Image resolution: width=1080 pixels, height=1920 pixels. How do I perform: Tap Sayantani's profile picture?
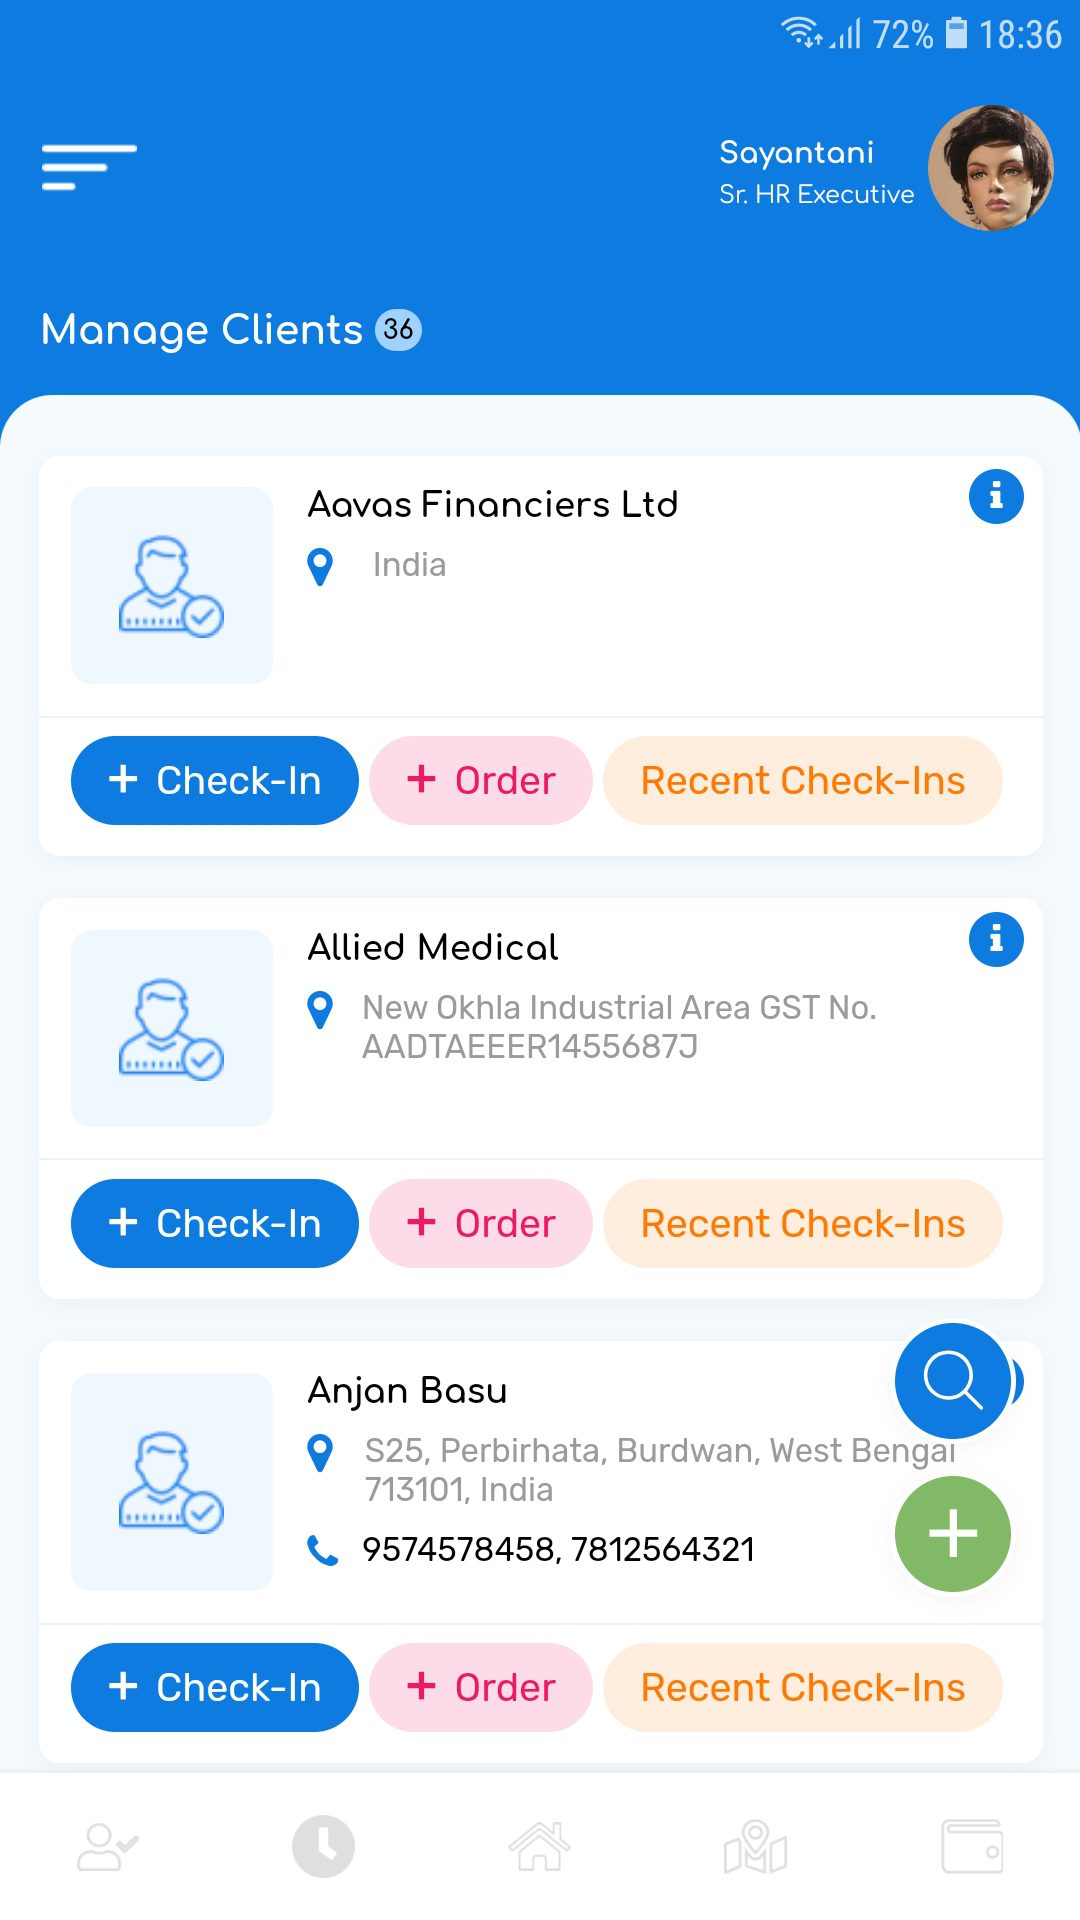pos(990,168)
